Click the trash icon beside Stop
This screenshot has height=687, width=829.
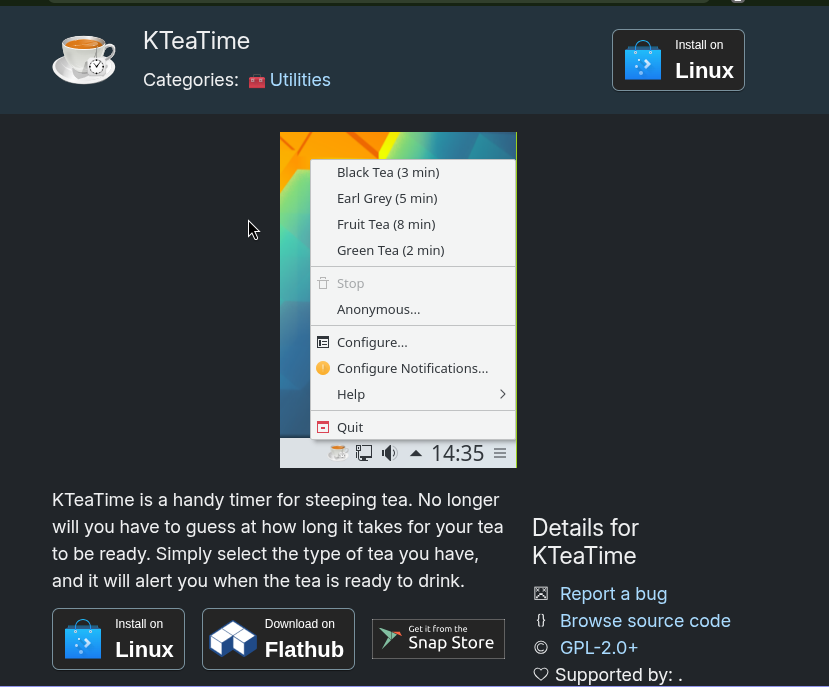point(323,283)
